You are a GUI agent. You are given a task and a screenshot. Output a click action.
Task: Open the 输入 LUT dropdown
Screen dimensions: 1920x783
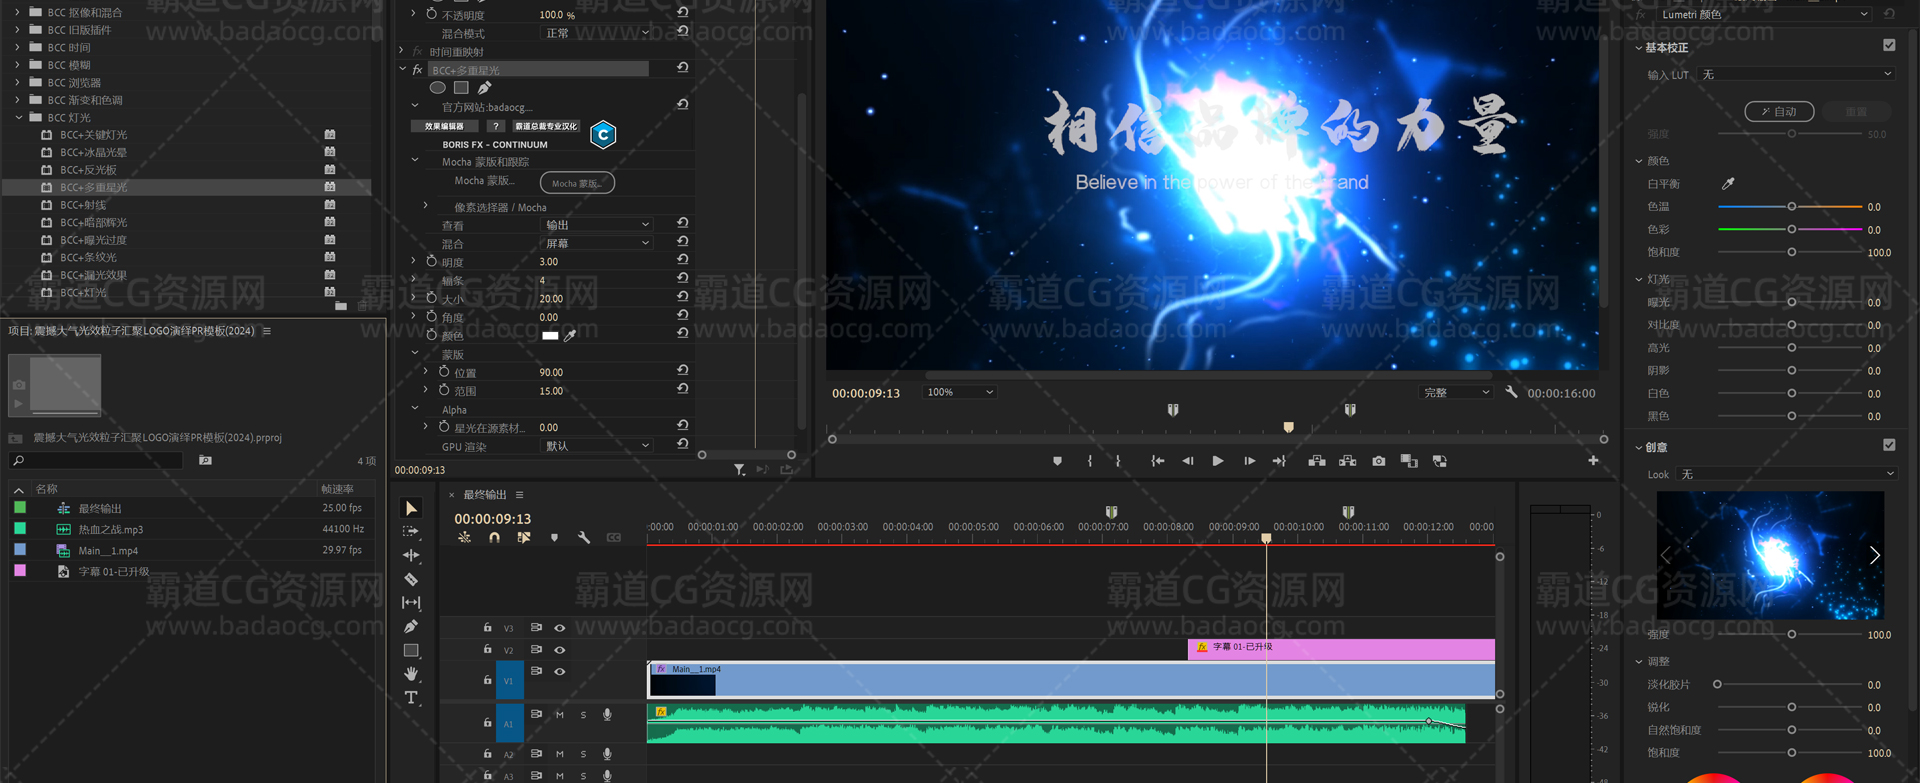[x=1796, y=75]
